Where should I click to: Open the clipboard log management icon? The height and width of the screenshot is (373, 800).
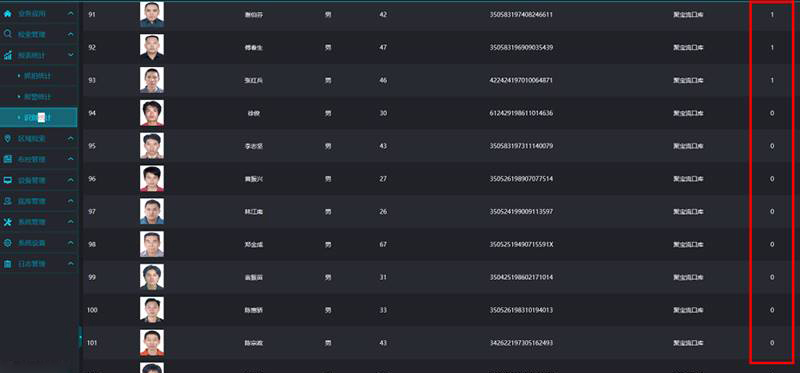[x=8, y=264]
